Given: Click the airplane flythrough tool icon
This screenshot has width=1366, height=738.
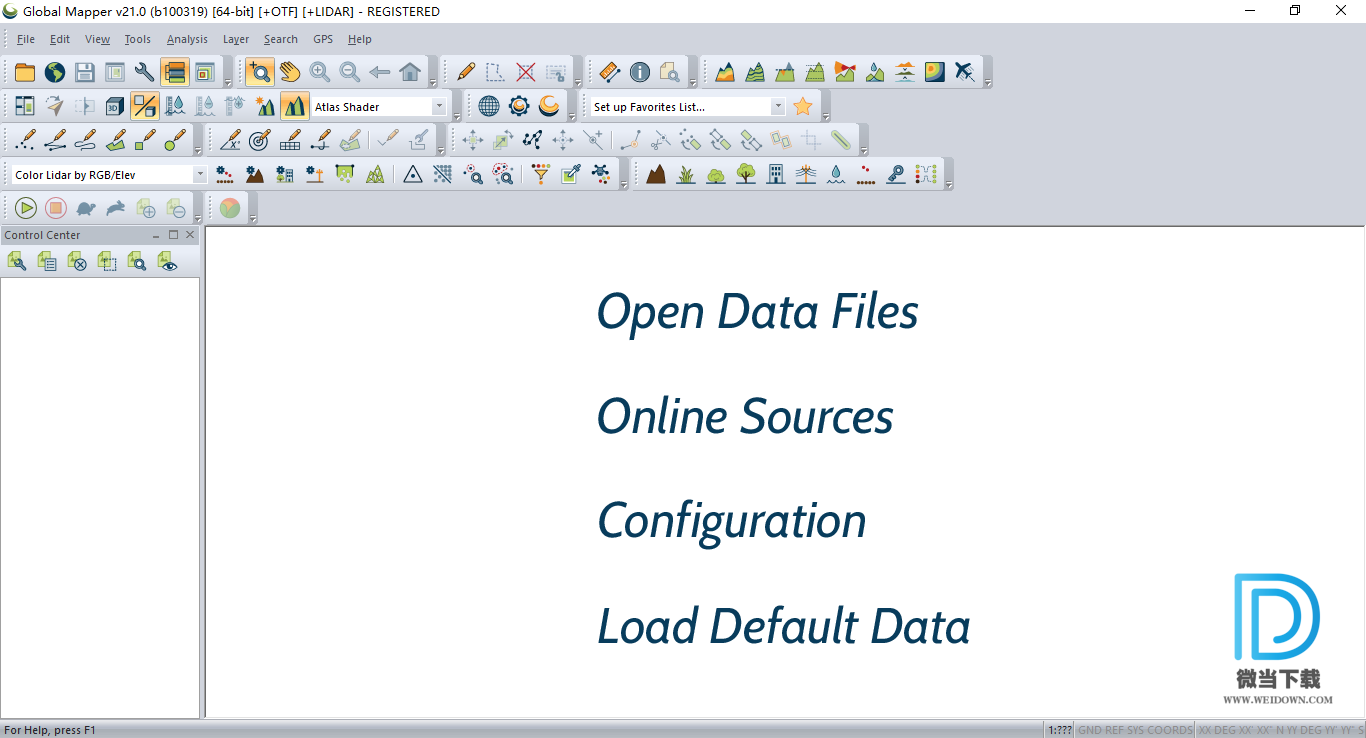Looking at the screenshot, I should [x=964, y=72].
